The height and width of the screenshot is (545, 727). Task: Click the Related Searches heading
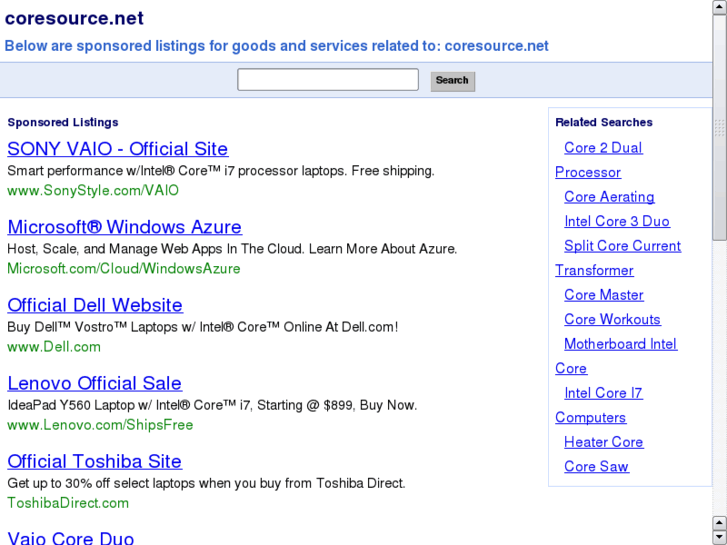pyautogui.click(x=604, y=122)
